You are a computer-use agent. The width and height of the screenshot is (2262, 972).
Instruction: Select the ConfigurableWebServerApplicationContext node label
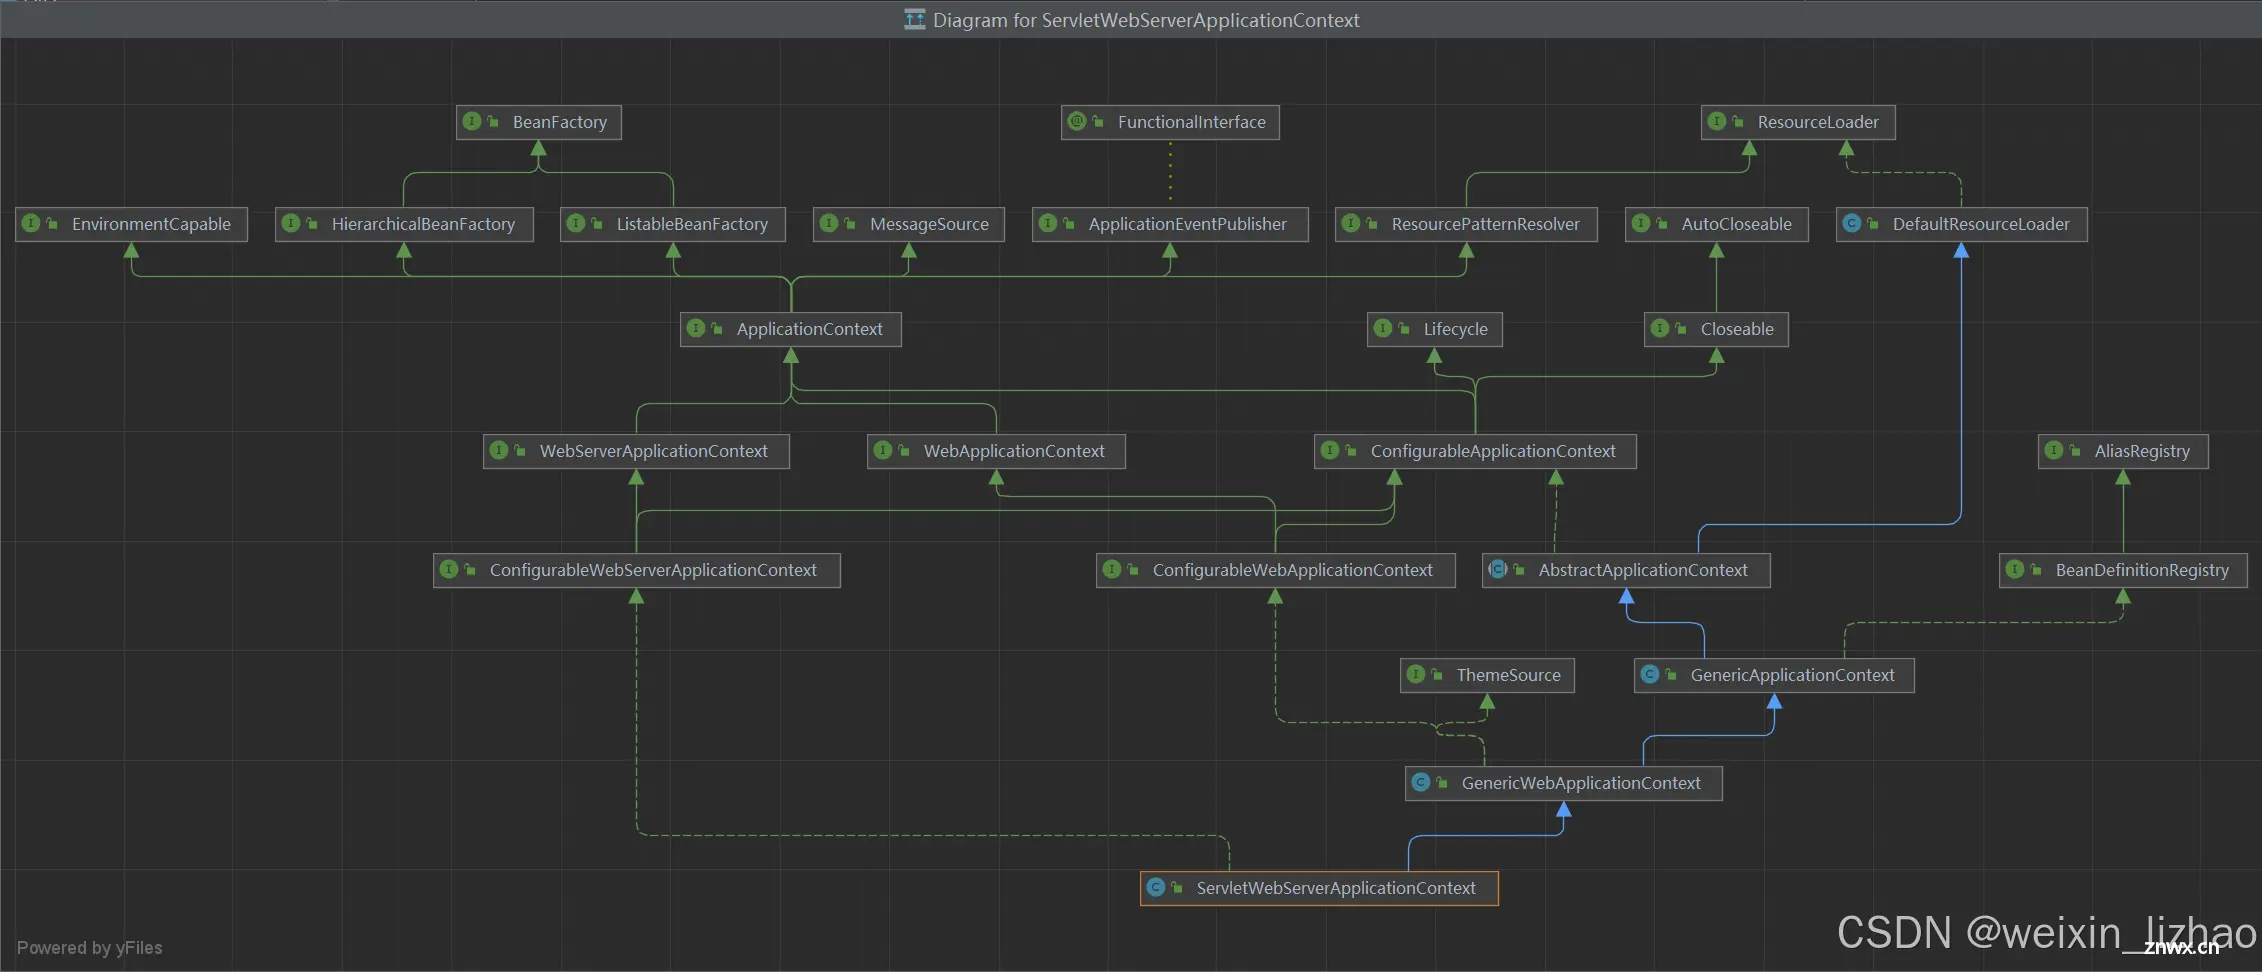[x=653, y=570]
